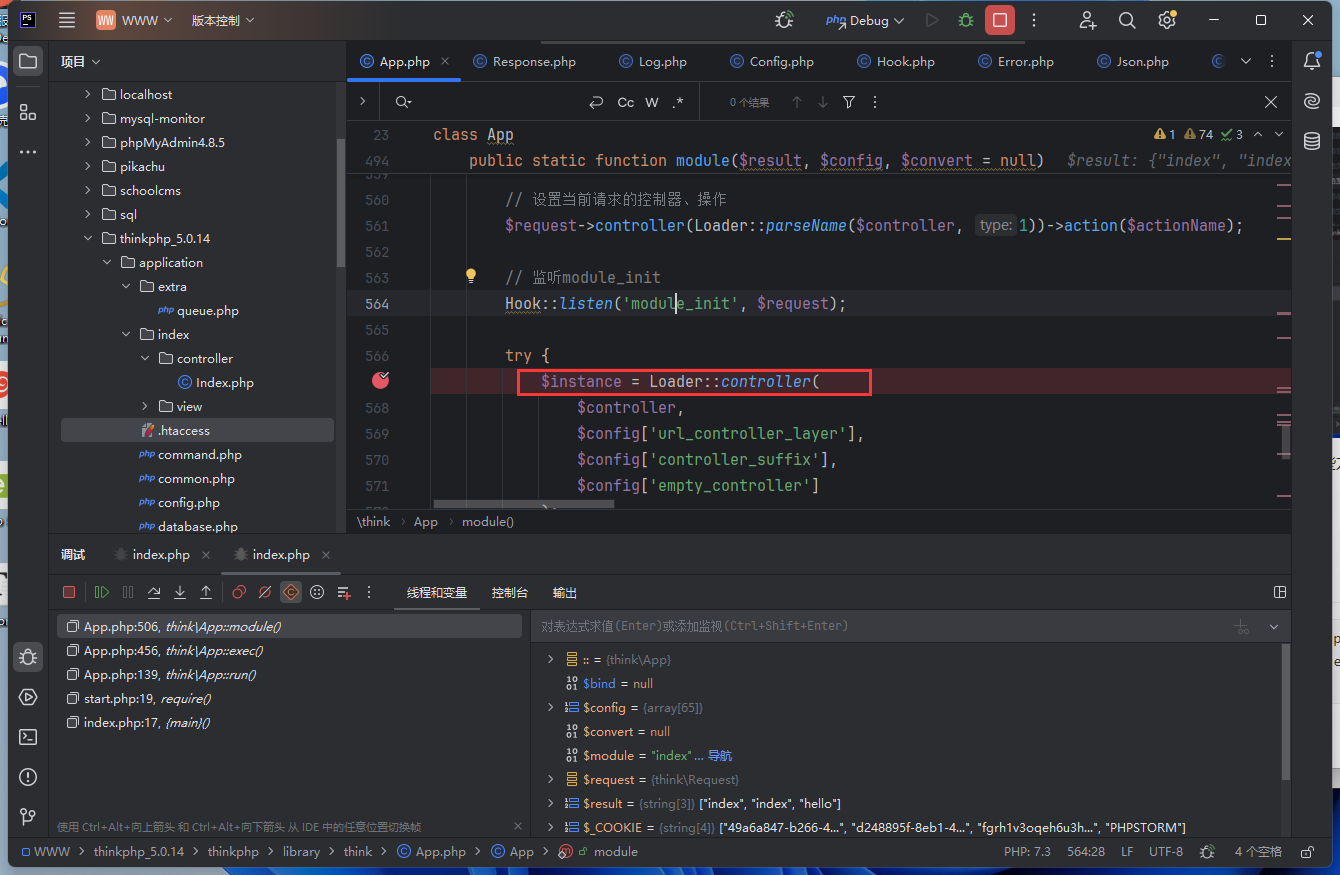Expand the $config variable array
The width and height of the screenshot is (1340, 875).
click(x=550, y=707)
